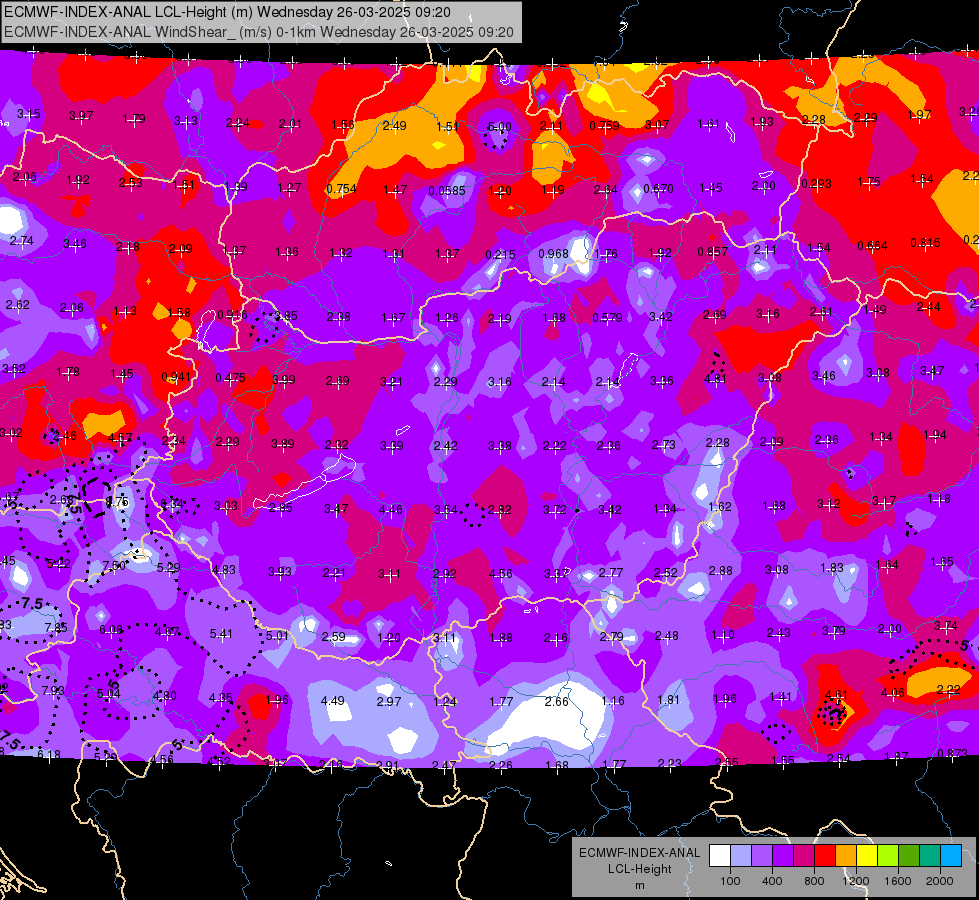
Task: Click the wind shear value '0.664'
Action: pos(872,245)
